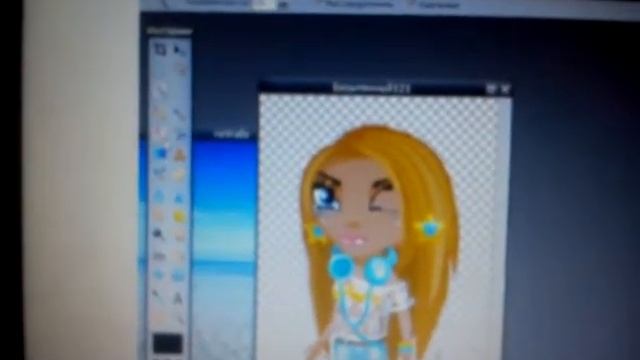Select the Pinch tool
The height and width of the screenshot is (360, 640).
[x=179, y=276]
